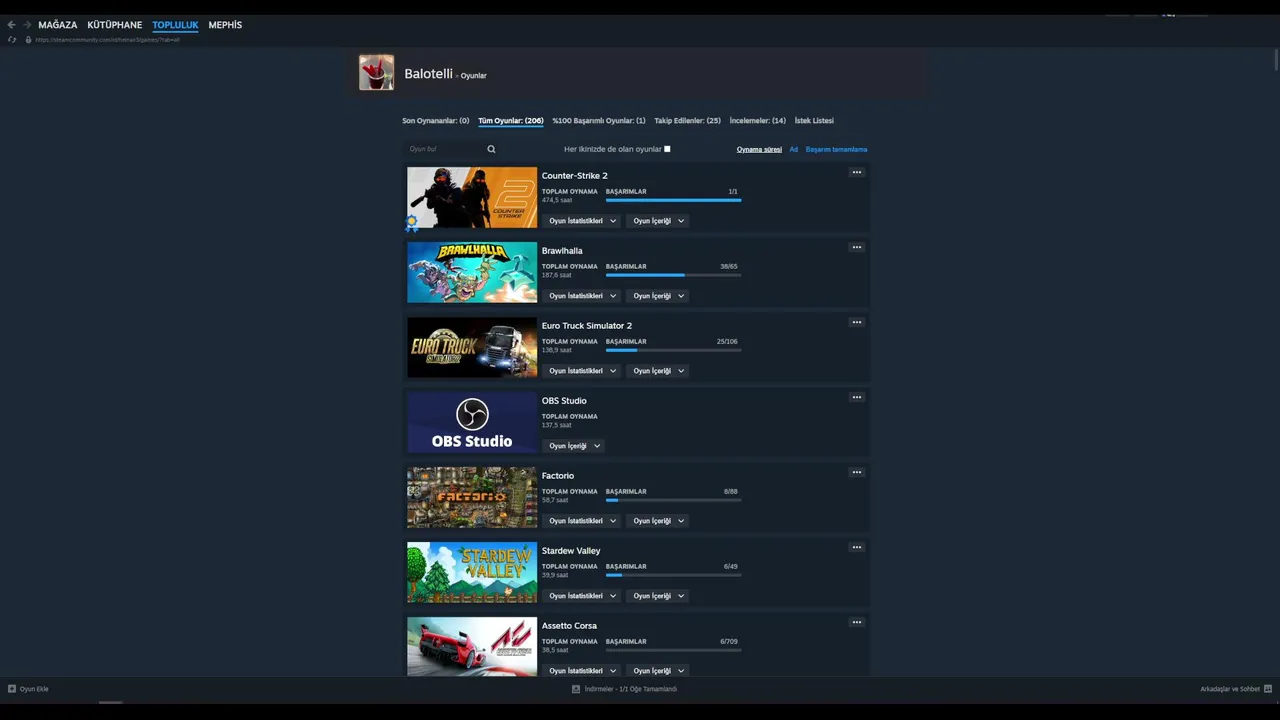Open İndirmeler downloads status
Screen dimensions: 1280x720
631,689
